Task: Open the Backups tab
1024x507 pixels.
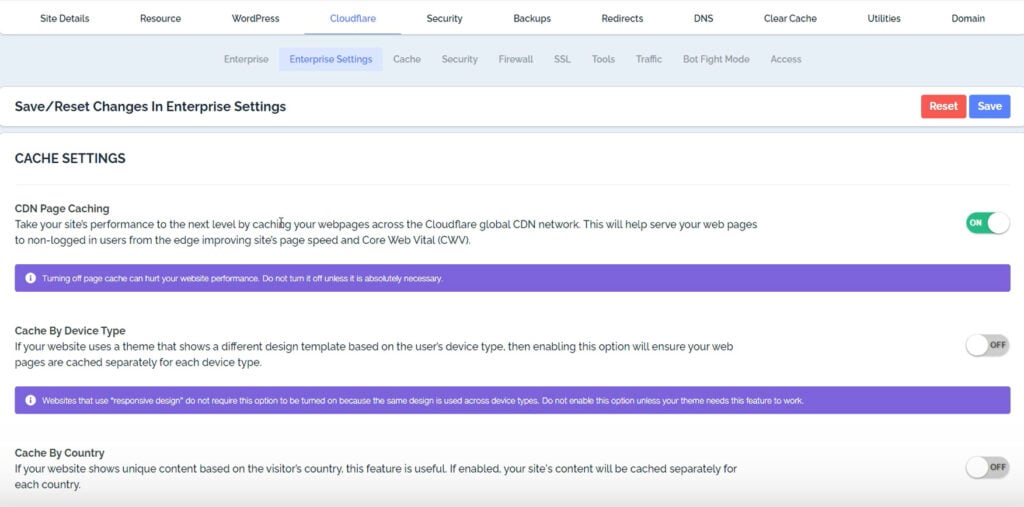Action: [532, 18]
